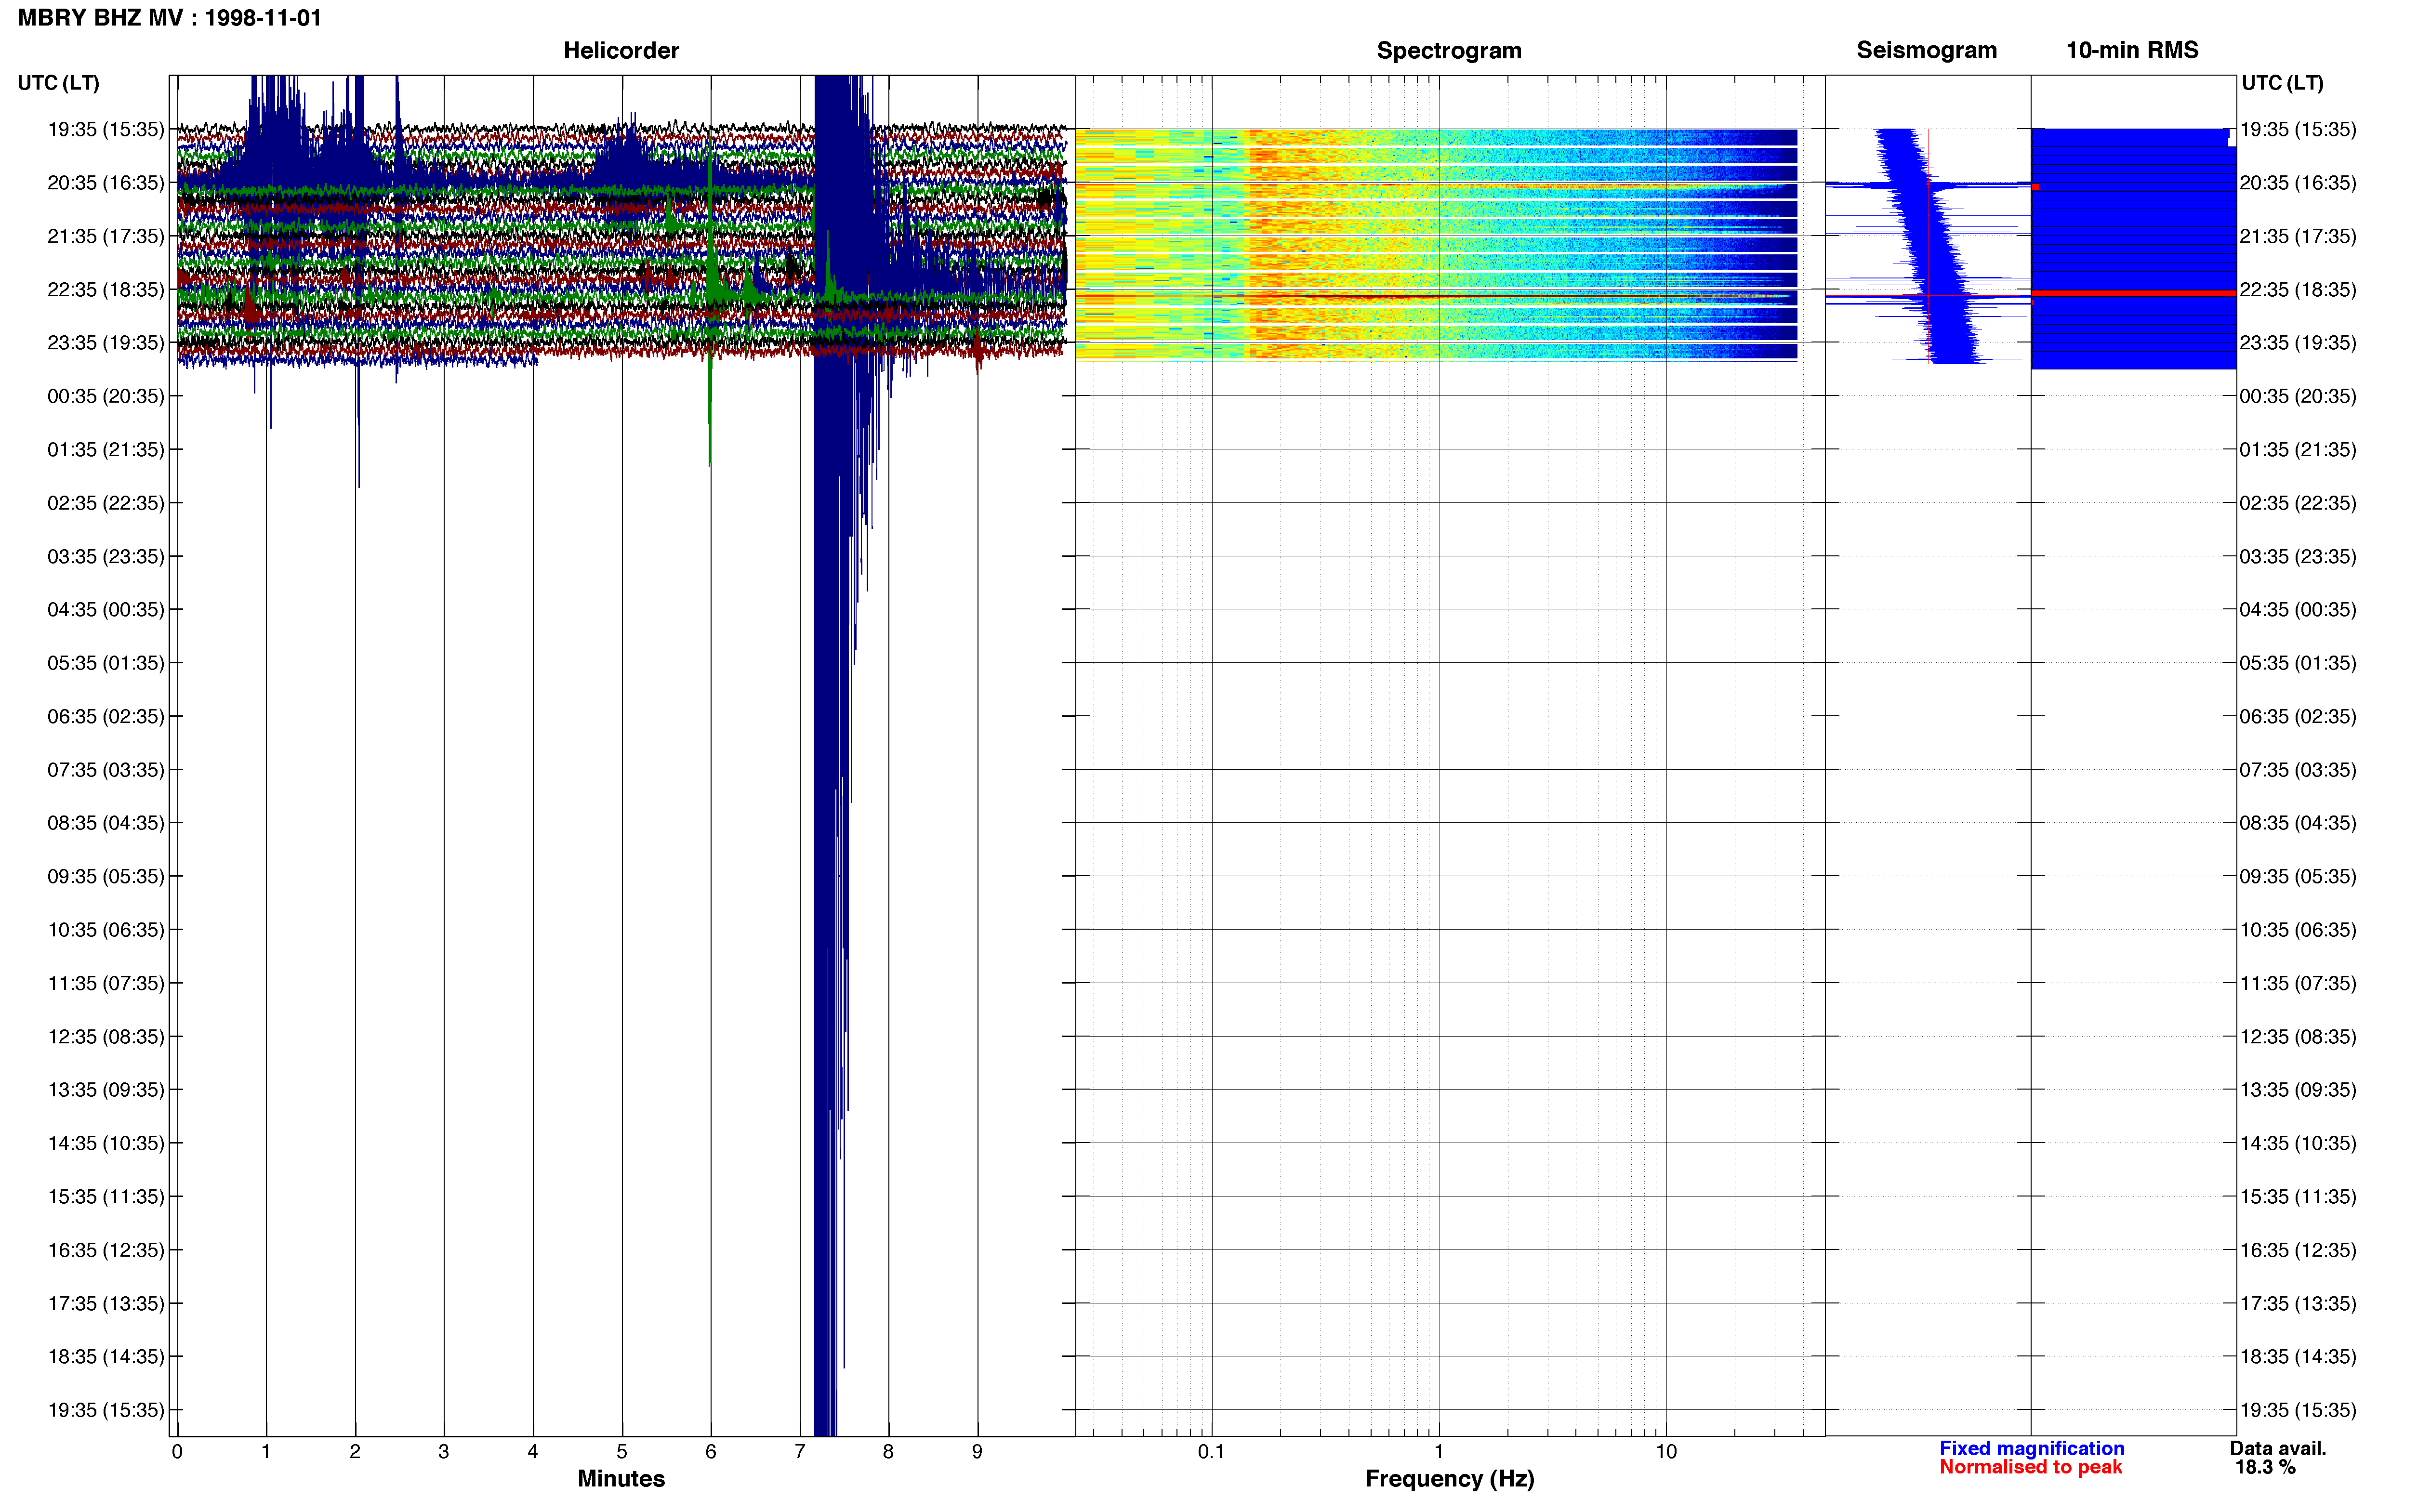Viewport: 2418px width, 1512px height.
Task: Click the left time label 22:35 (18:35)
Action: pyautogui.click(x=106, y=289)
